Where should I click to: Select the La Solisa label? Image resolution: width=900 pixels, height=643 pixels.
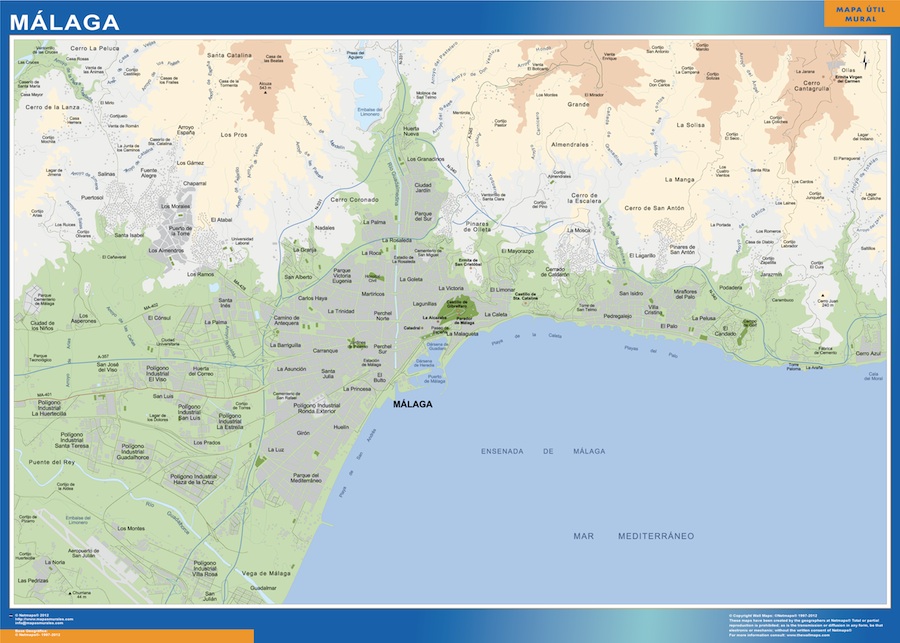[690, 125]
